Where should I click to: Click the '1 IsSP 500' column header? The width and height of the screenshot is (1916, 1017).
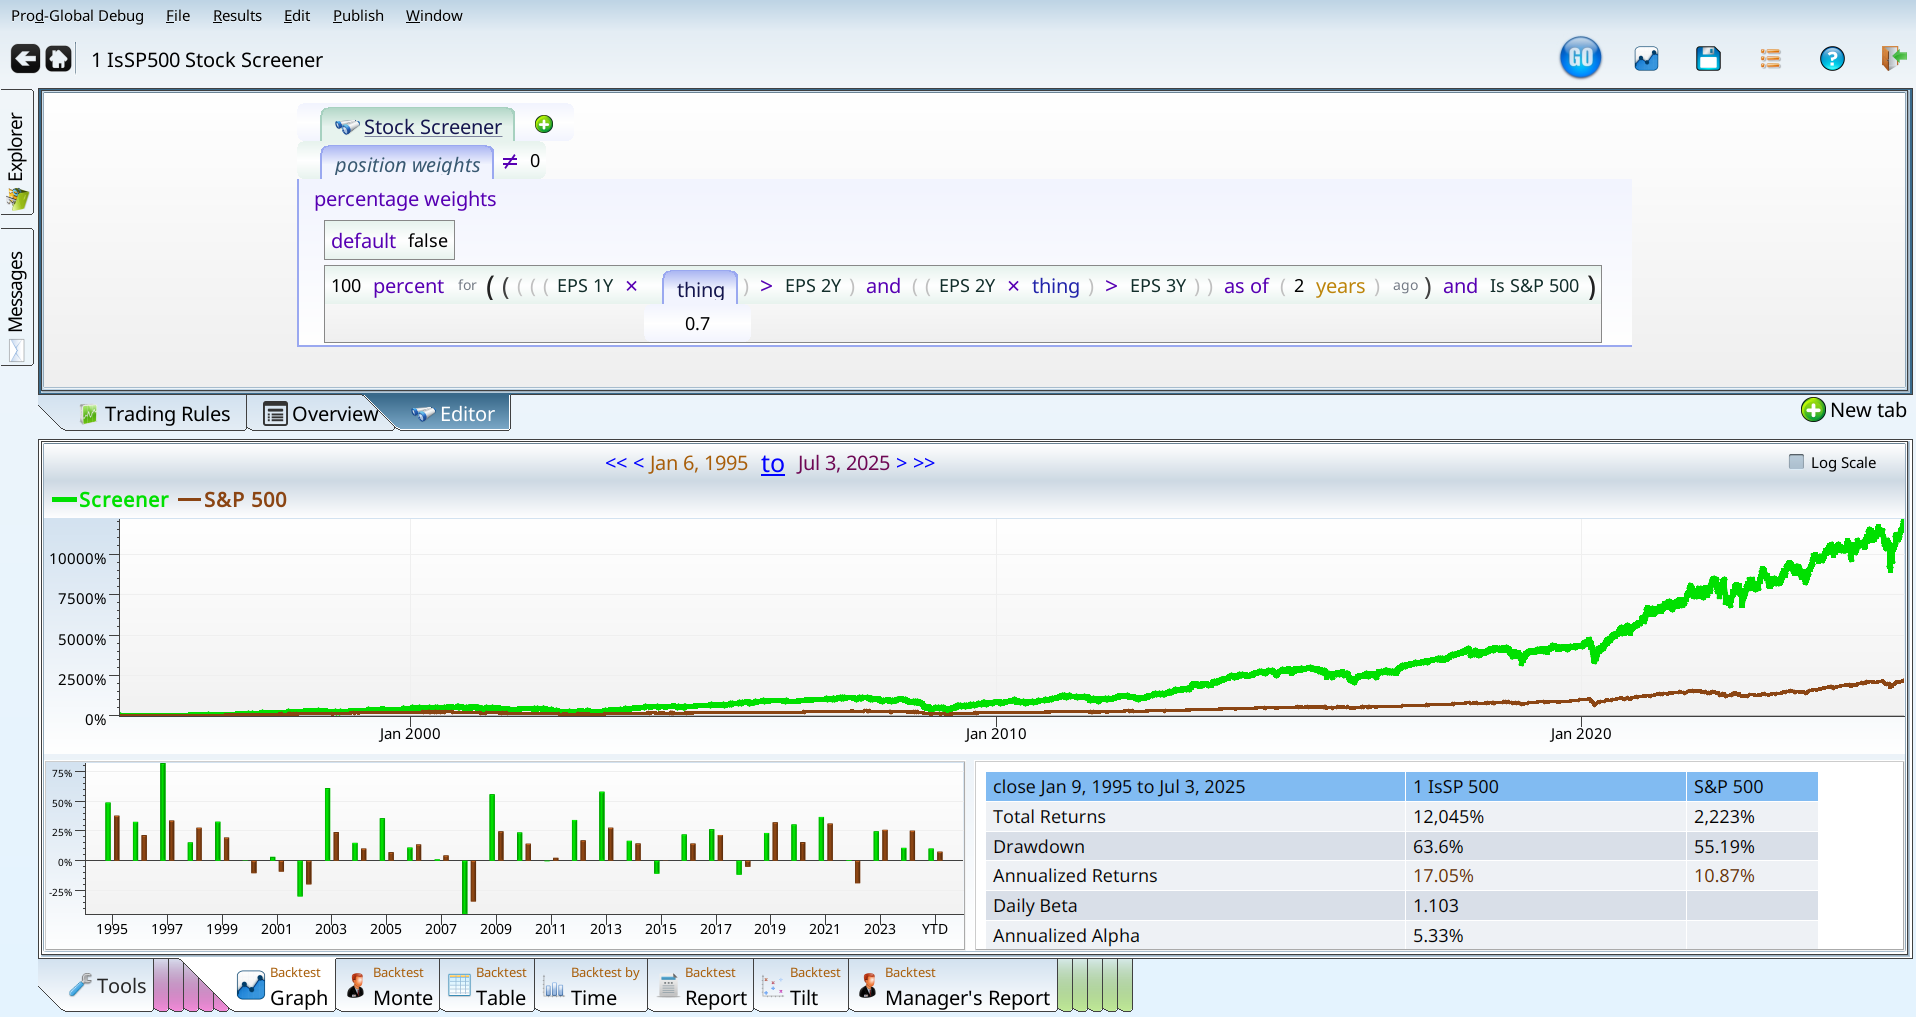tap(1545, 786)
